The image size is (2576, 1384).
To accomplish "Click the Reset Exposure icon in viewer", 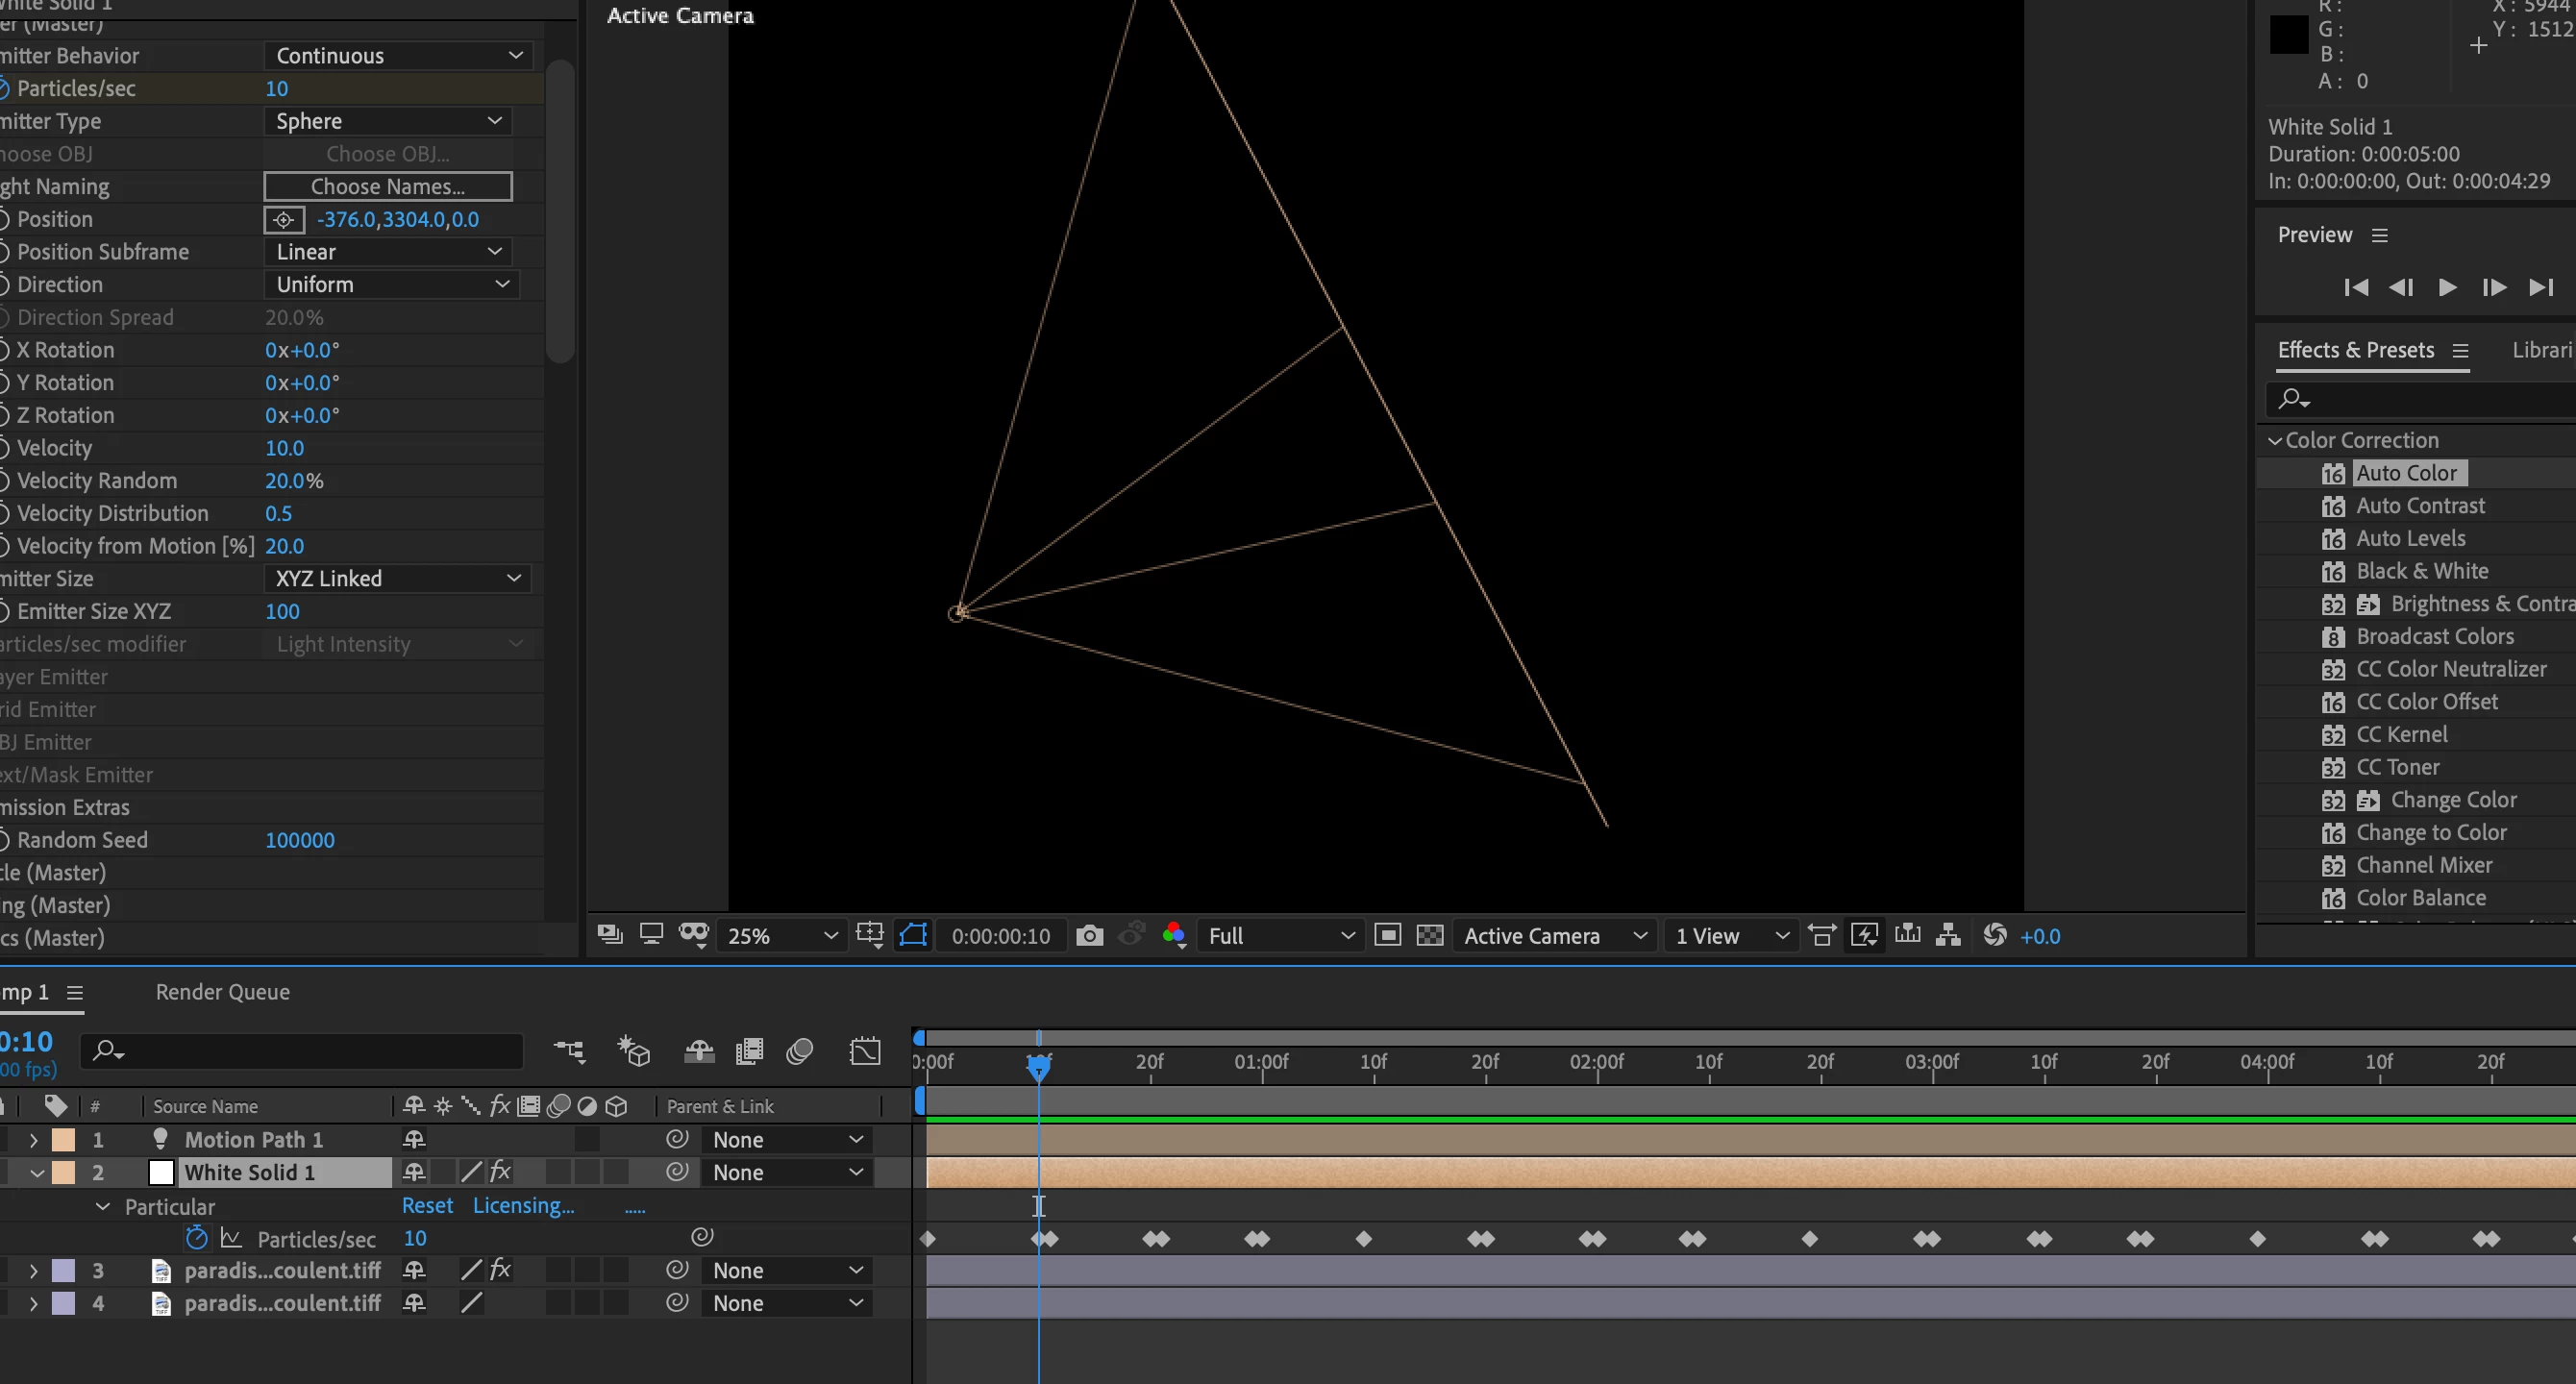I will [x=1994, y=936].
